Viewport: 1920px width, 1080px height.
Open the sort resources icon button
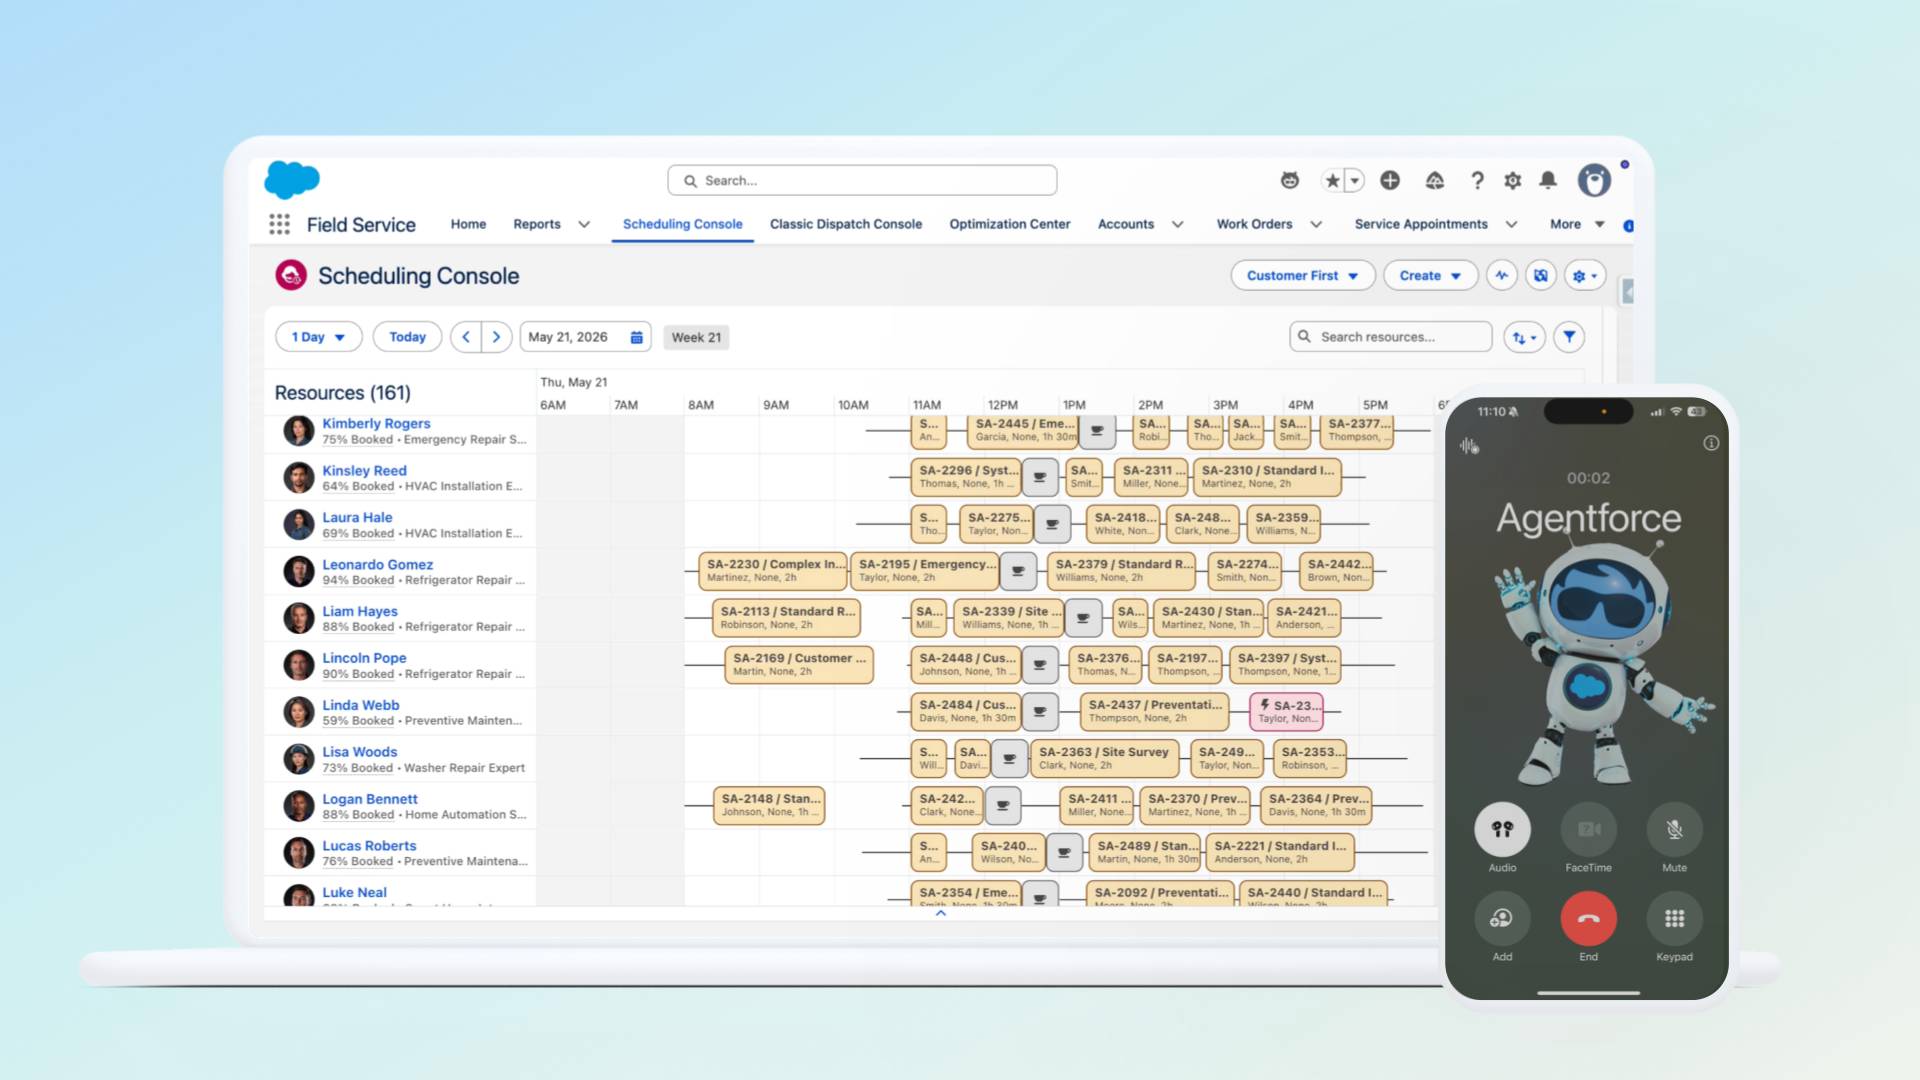[1525, 337]
